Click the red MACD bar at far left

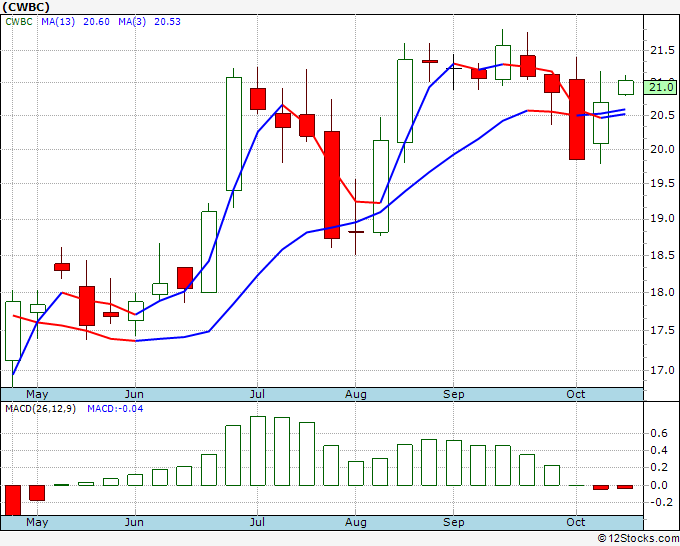tap(13, 500)
